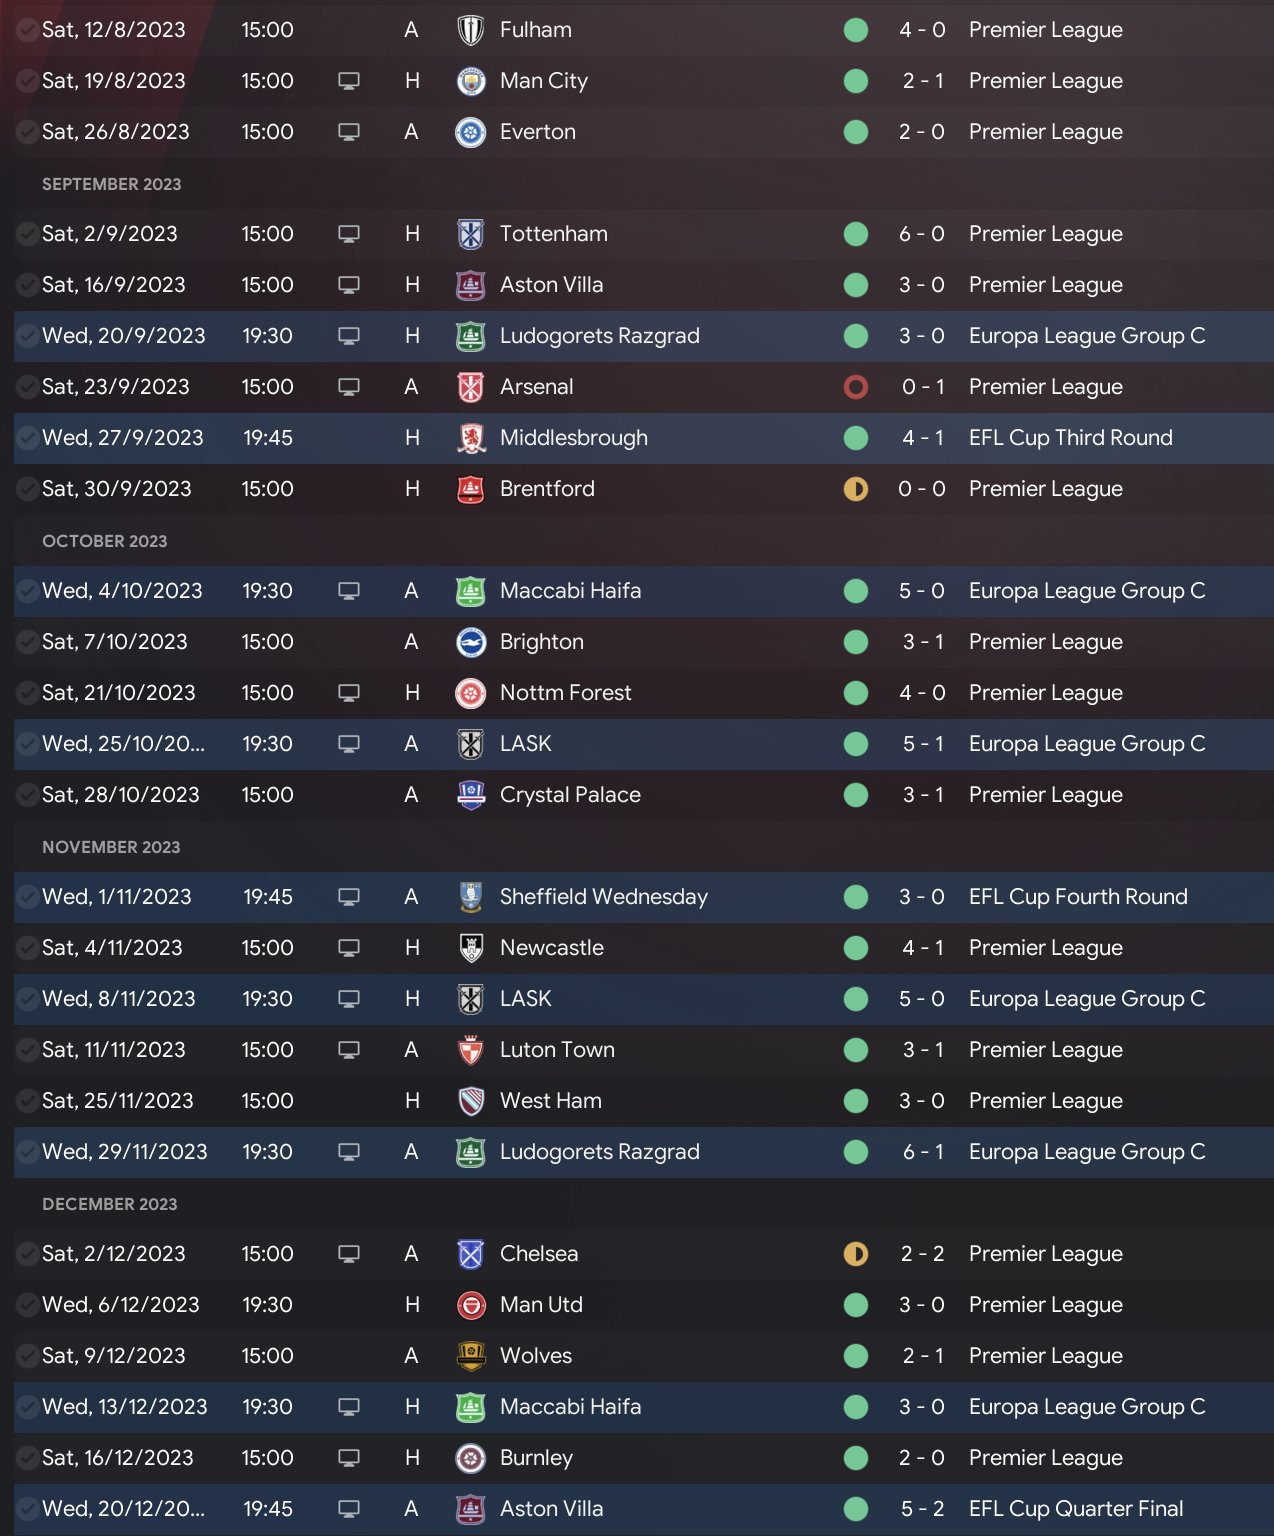This screenshot has width=1274, height=1536.
Task: Click the Fulham club badge
Action: [470, 30]
